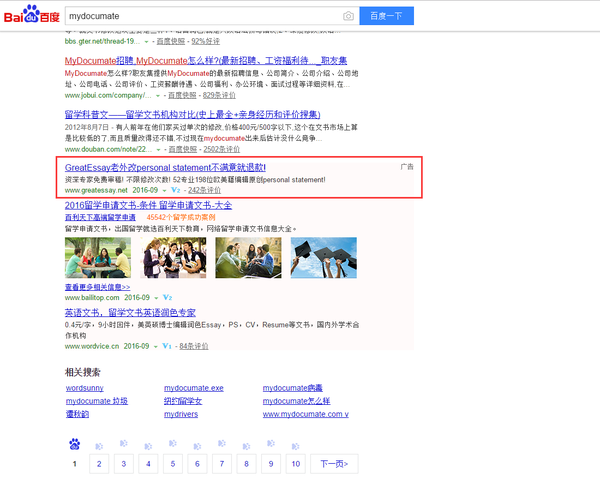Click the Baidu logo
600x491 pixels.
tap(32, 15)
